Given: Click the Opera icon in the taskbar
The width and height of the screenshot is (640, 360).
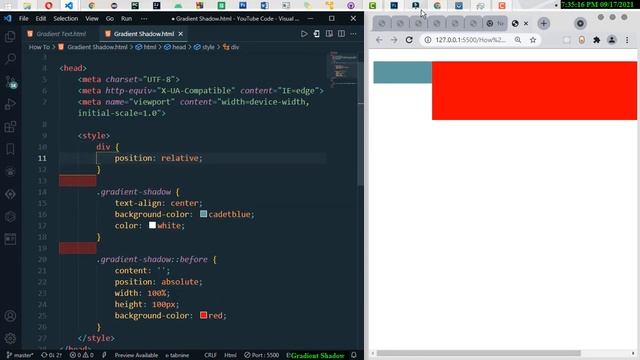Looking at the screenshot, I should click(49, 5).
